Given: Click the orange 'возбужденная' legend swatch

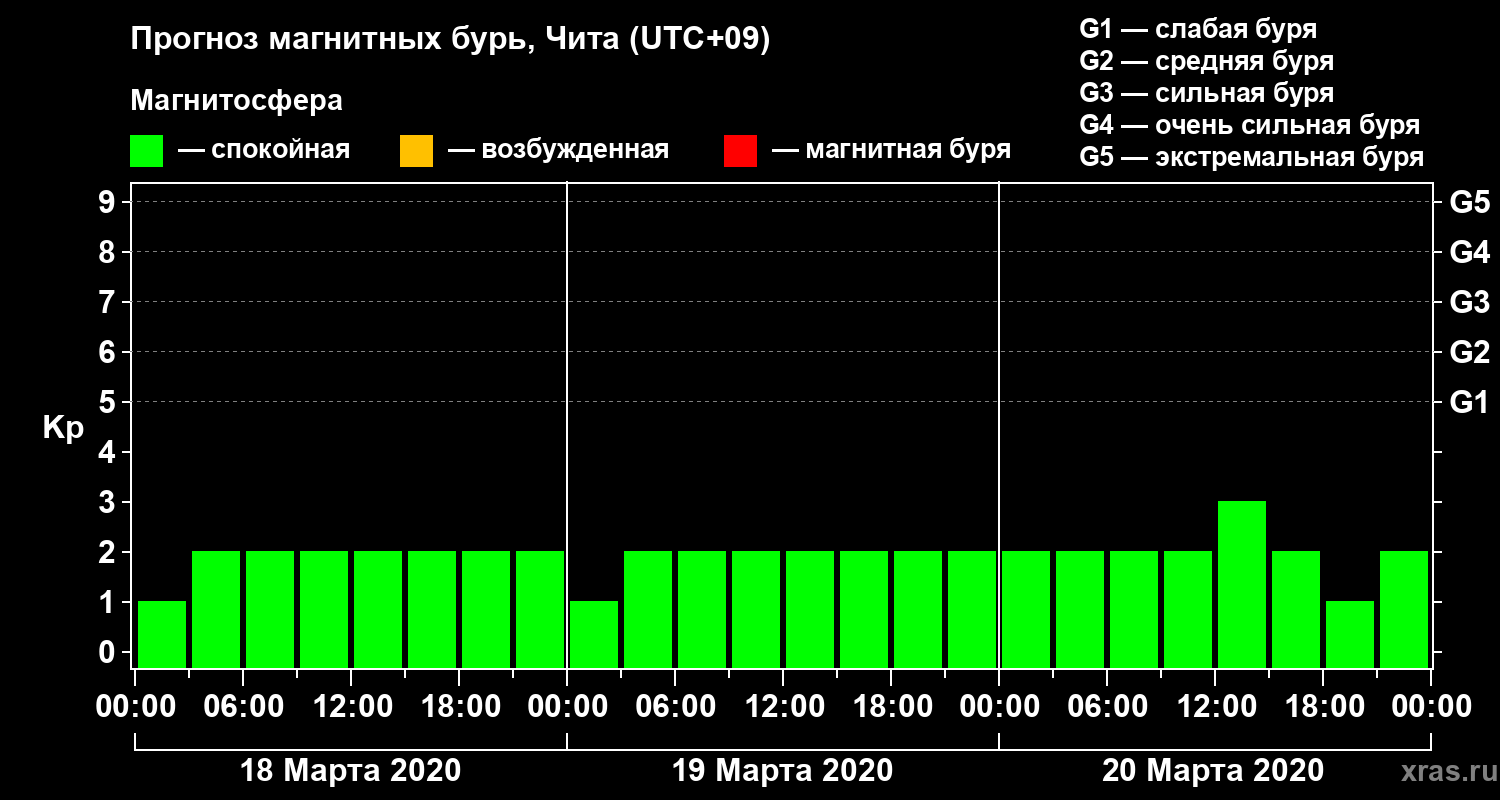Looking at the screenshot, I should click(x=416, y=150).
